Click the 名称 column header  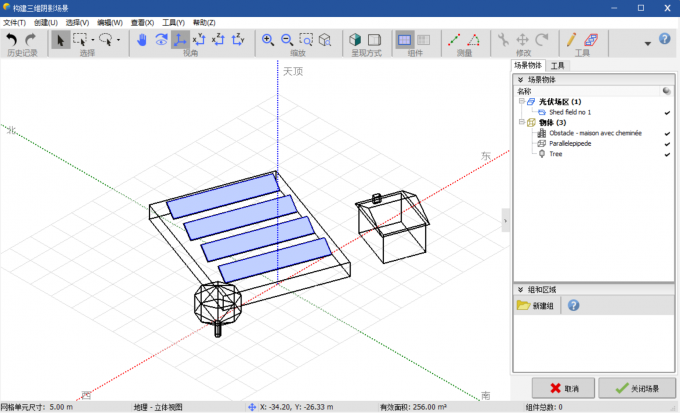pos(524,91)
